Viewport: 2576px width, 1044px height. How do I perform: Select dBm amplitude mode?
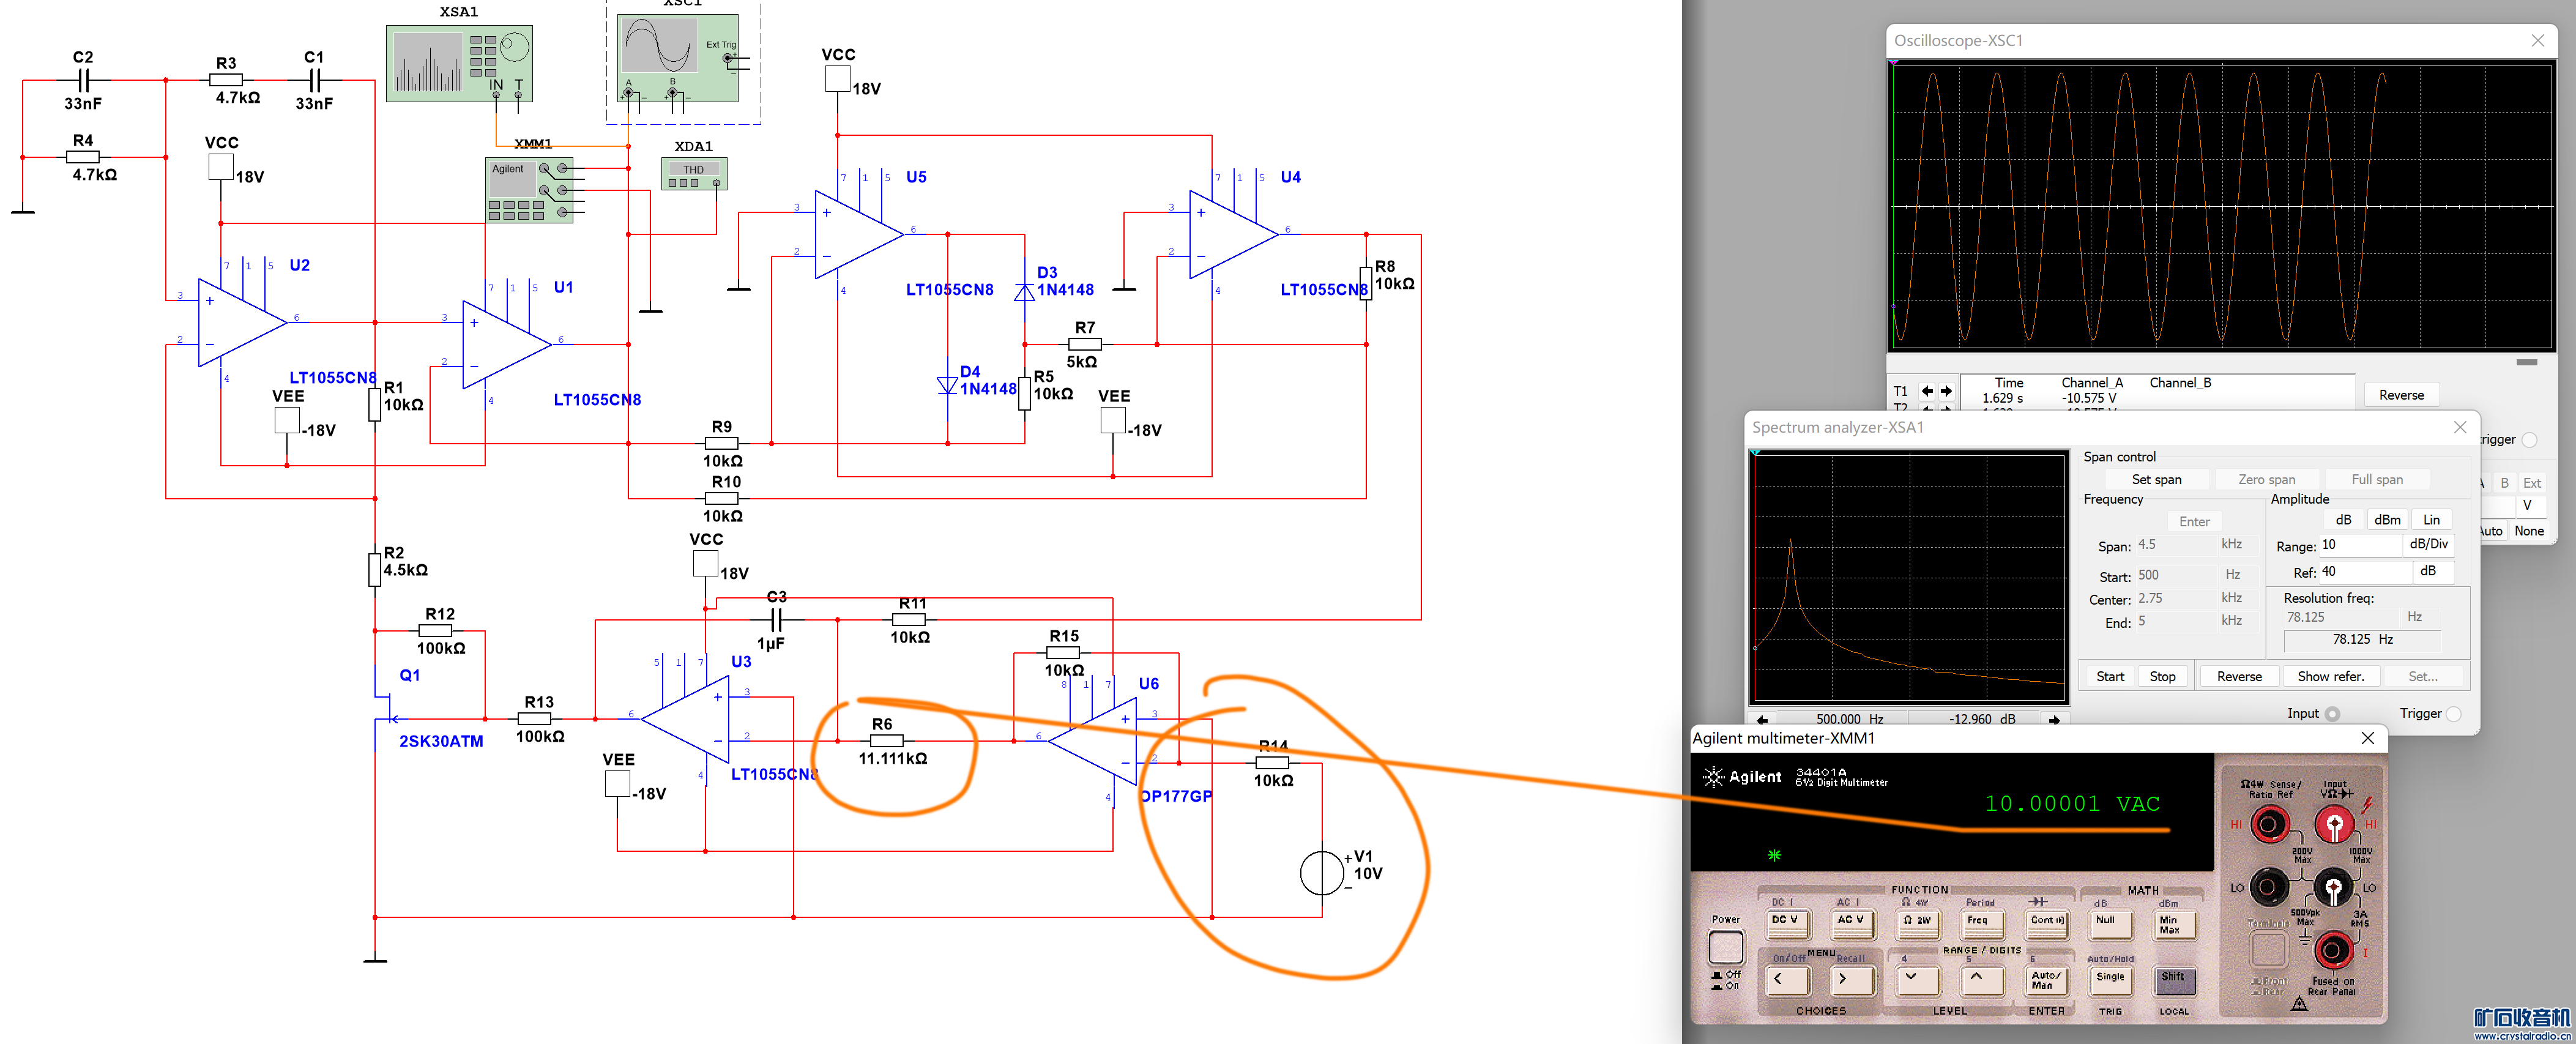[x=2387, y=520]
